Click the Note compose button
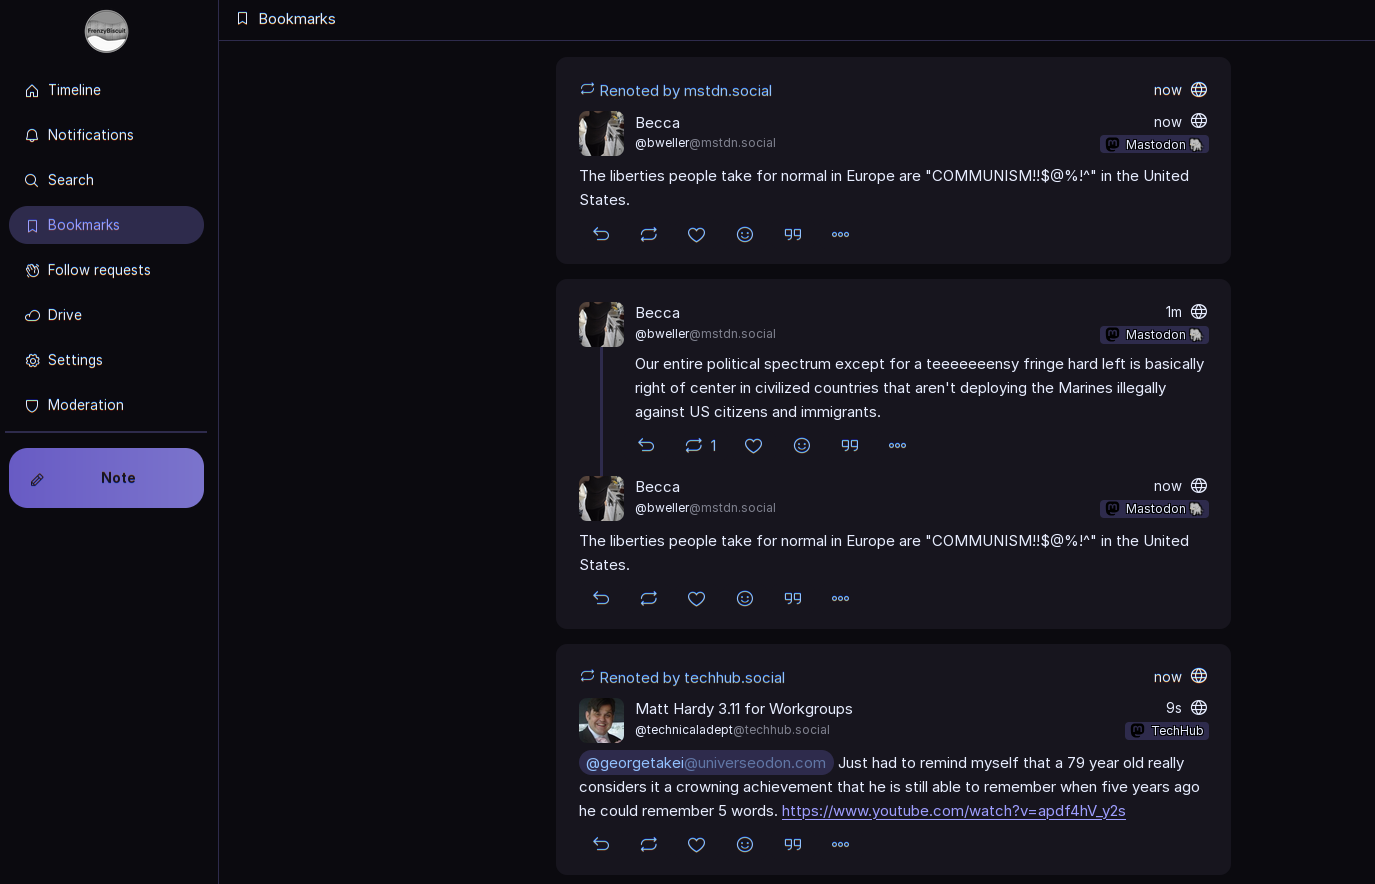Screen dimensions: 1375x884 coord(106,478)
